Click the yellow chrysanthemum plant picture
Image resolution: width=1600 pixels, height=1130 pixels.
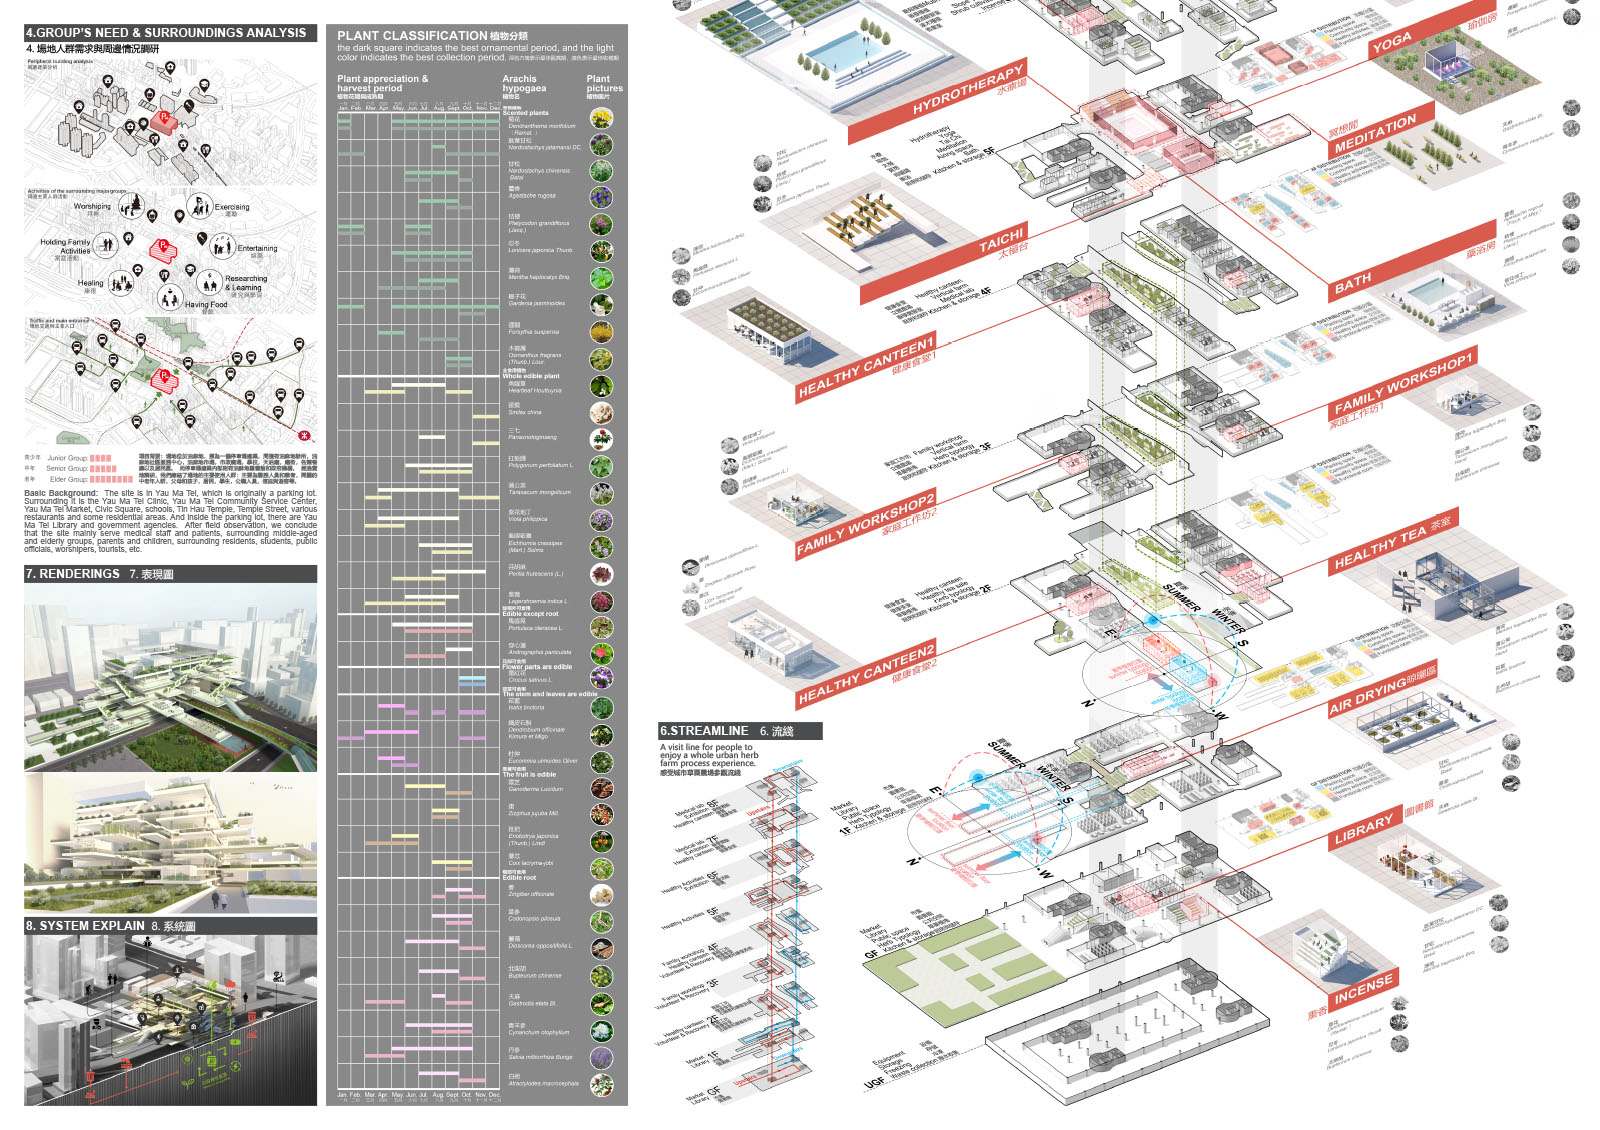point(600,119)
